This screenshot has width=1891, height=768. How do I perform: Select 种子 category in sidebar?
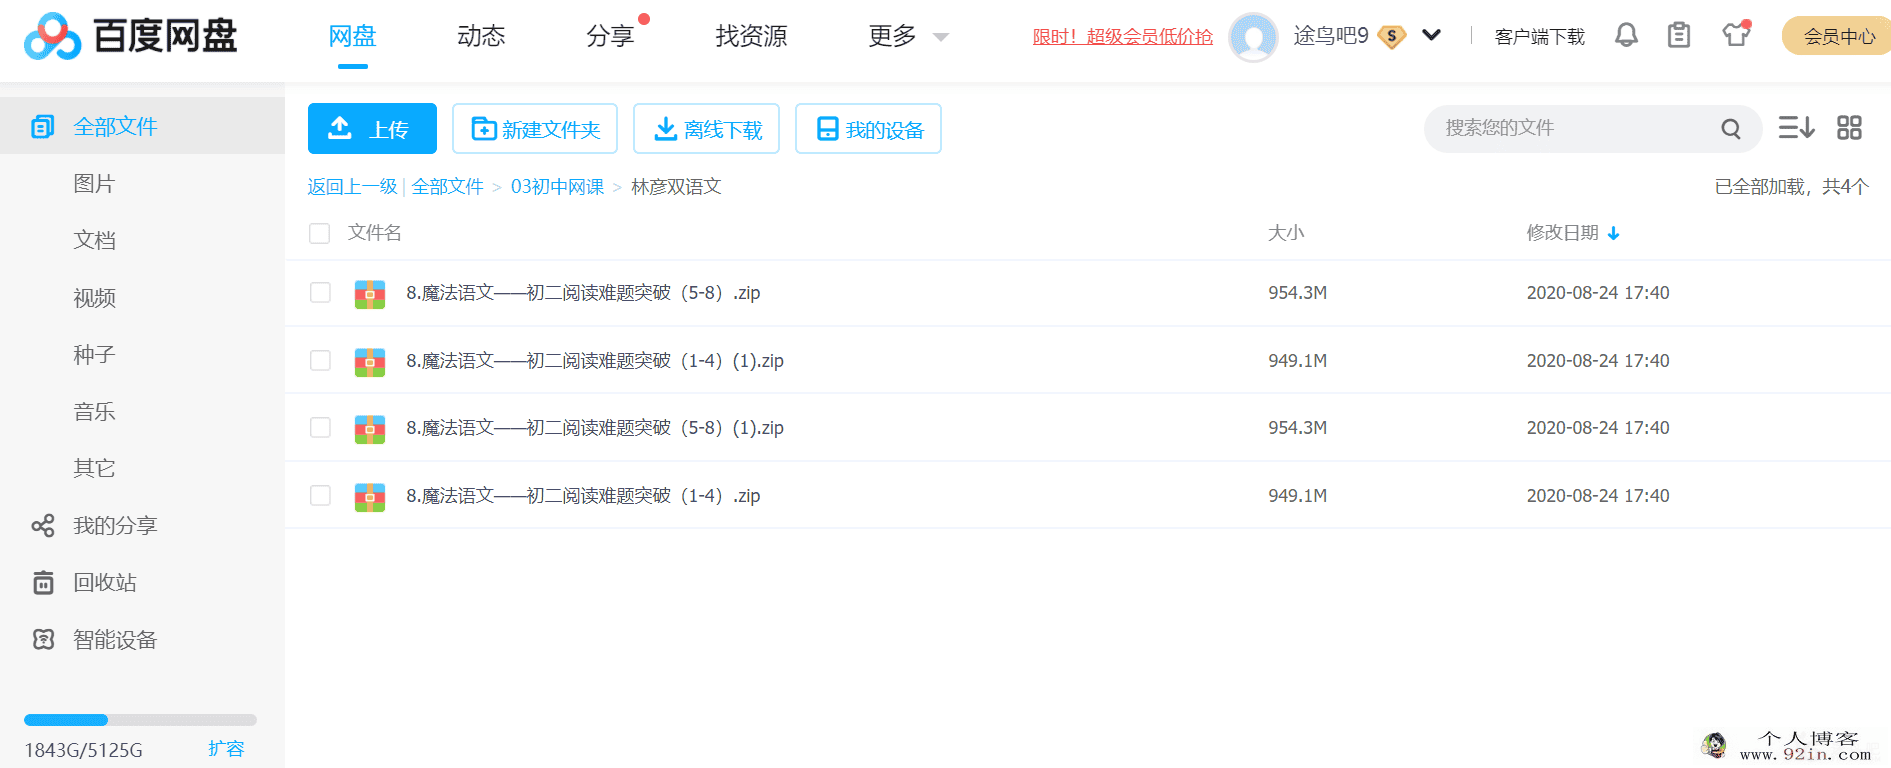94,355
